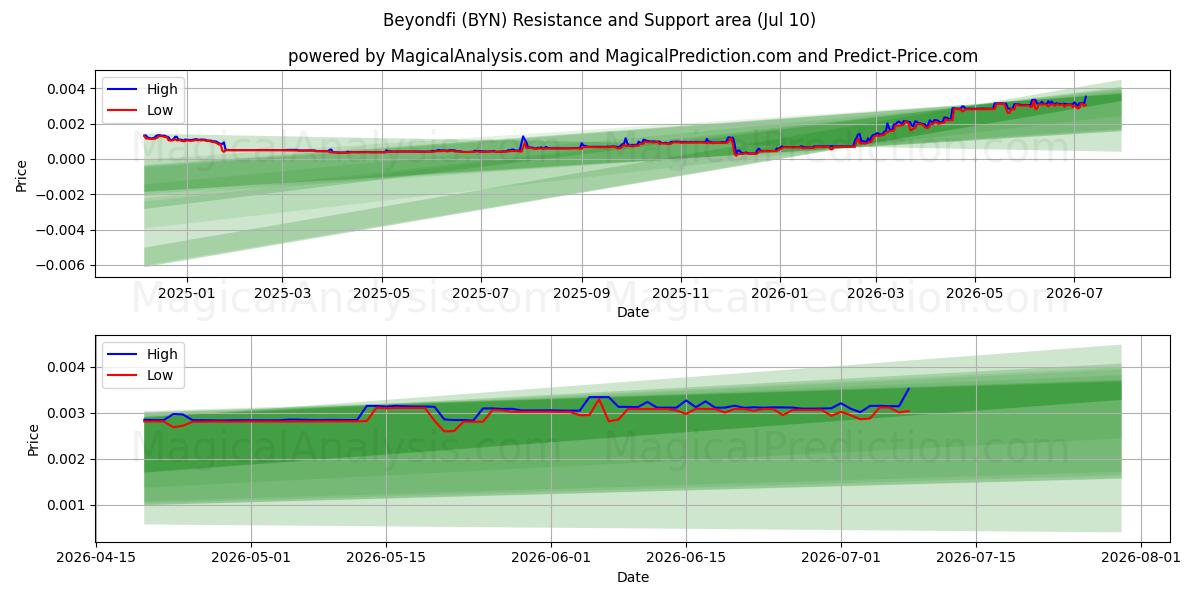Click the top chart x-axis tick label '2025-05'
Screen dimensions: 1200x600
pyautogui.click(x=381, y=293)
